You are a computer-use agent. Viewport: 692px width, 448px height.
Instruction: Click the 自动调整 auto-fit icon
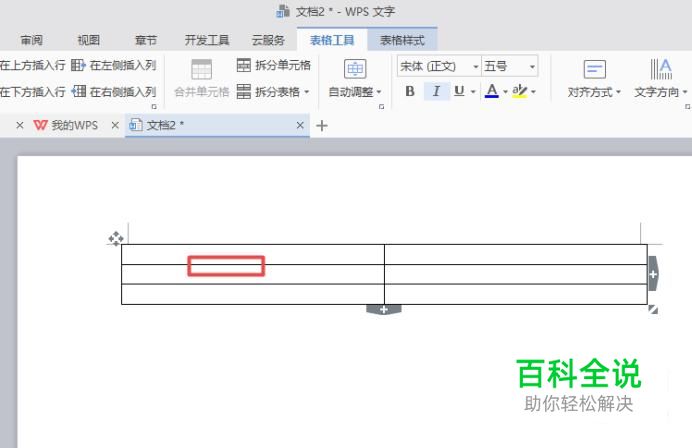355,69
